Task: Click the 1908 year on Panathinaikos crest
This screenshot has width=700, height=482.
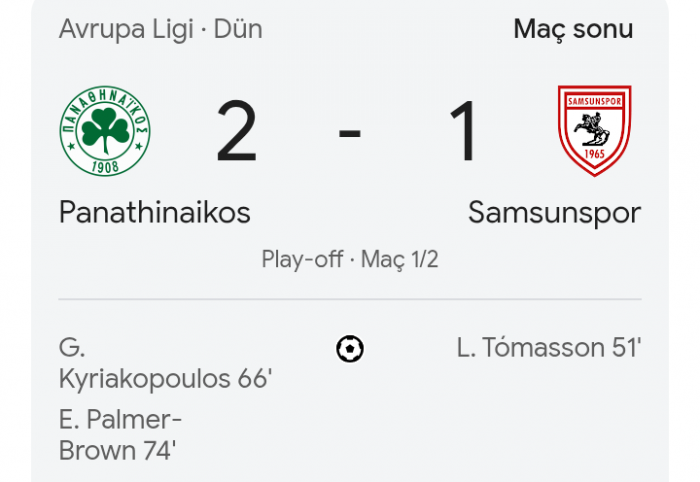Action: [x=104, y=165]
